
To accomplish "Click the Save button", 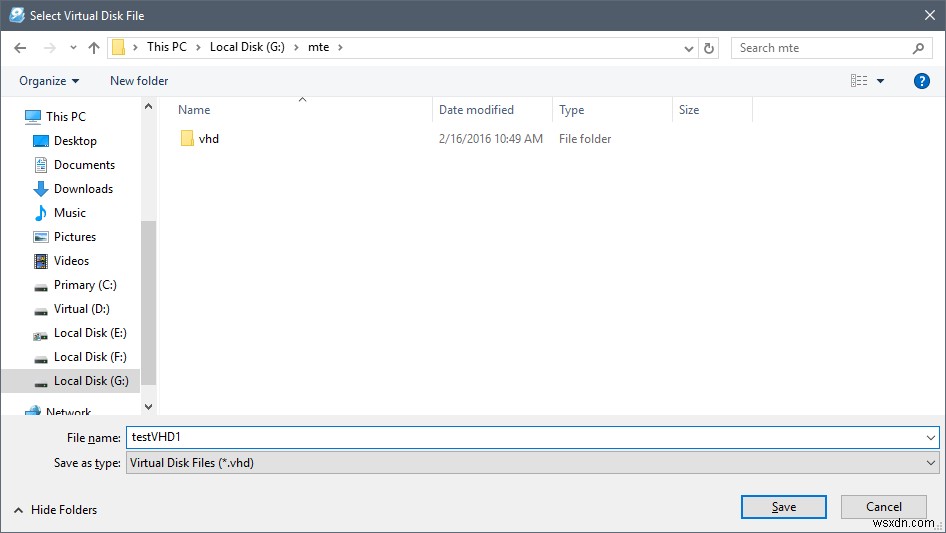I will click(784, 507).
